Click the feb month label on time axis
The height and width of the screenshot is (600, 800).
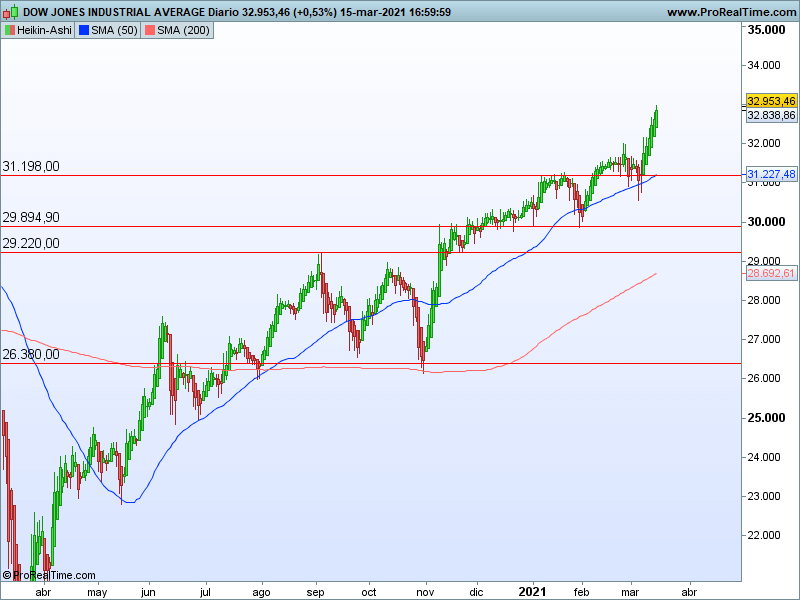[581, 592]
